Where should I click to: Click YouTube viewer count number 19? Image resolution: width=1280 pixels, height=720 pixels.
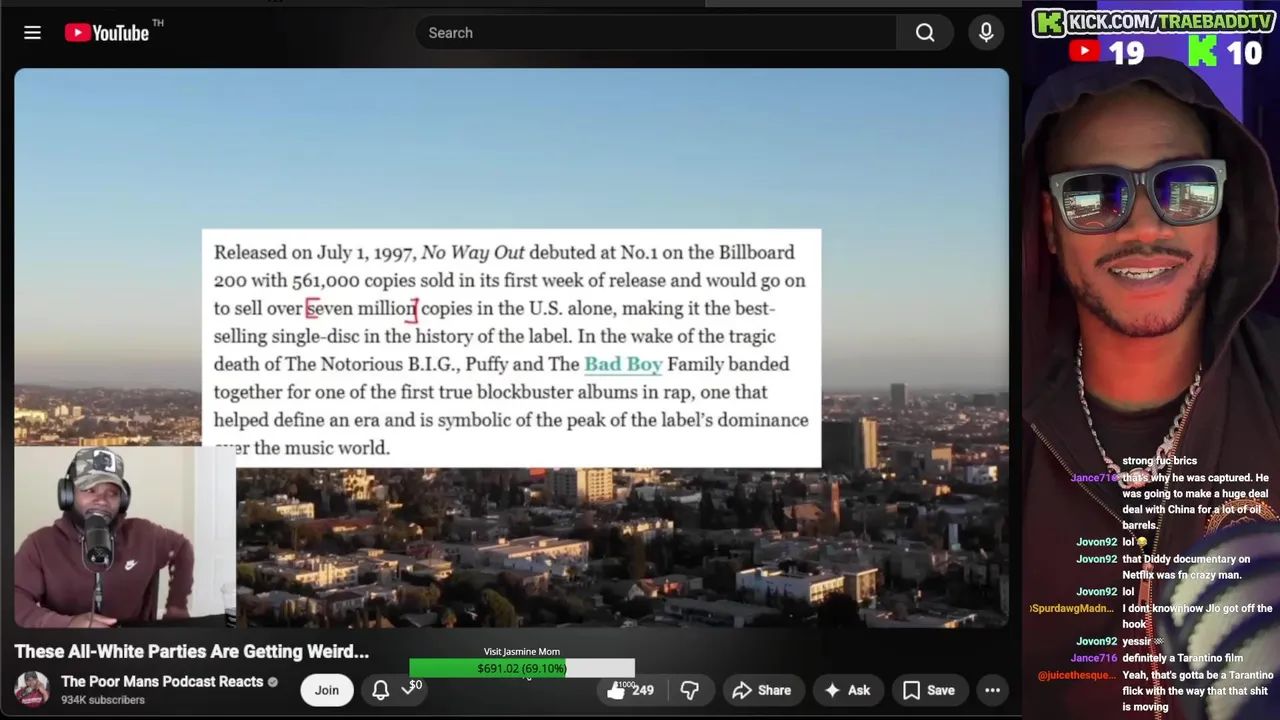coord(1126,52)
